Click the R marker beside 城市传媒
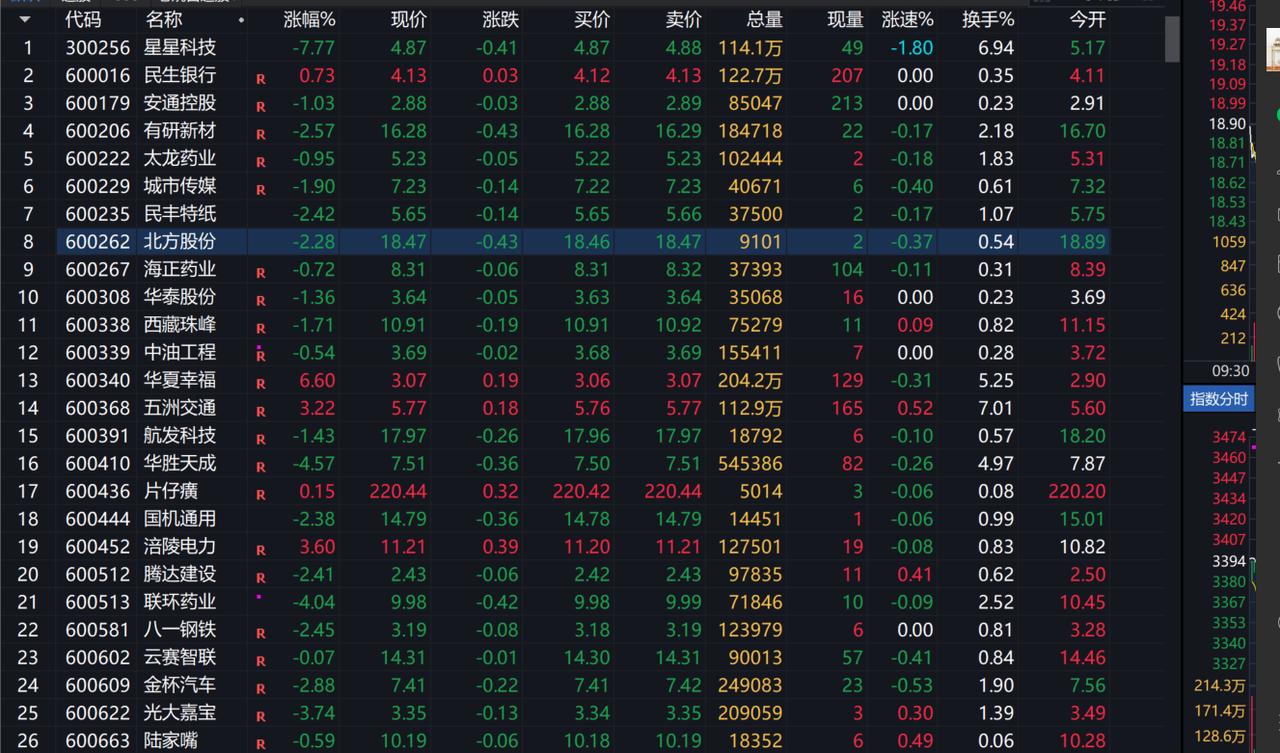The image size is (1280, 753). [x=261, y=190]
